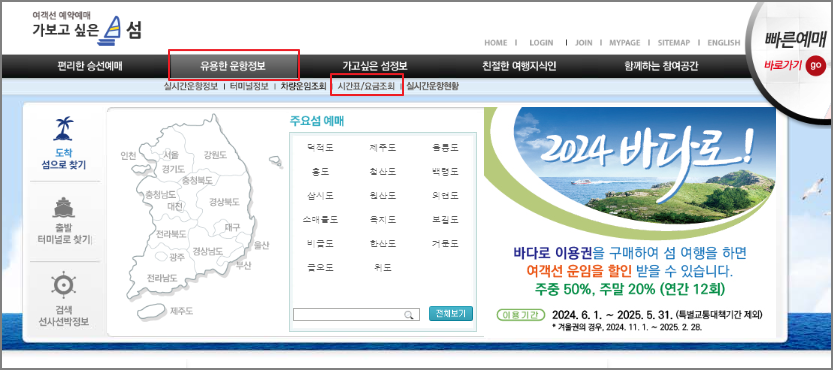Choose 백령도 in the 주요섬 예매 list
This screenshot has width=833, height=370.
pyautogui.click(x=445, y=172)
